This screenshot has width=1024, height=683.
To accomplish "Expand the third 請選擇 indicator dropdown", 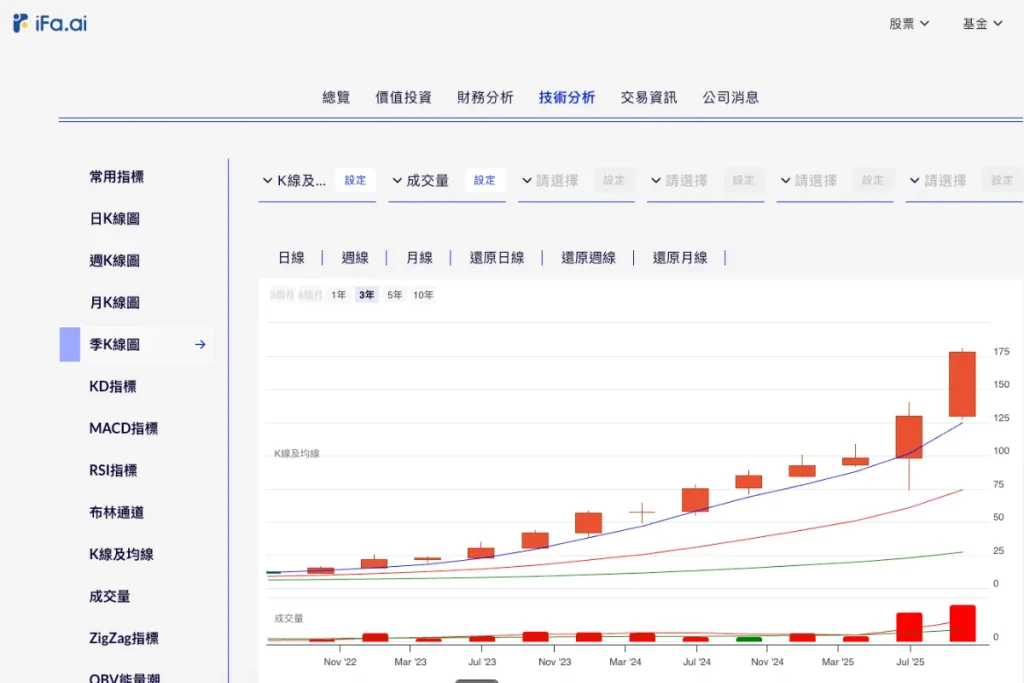I will click(x=551, y=180).
